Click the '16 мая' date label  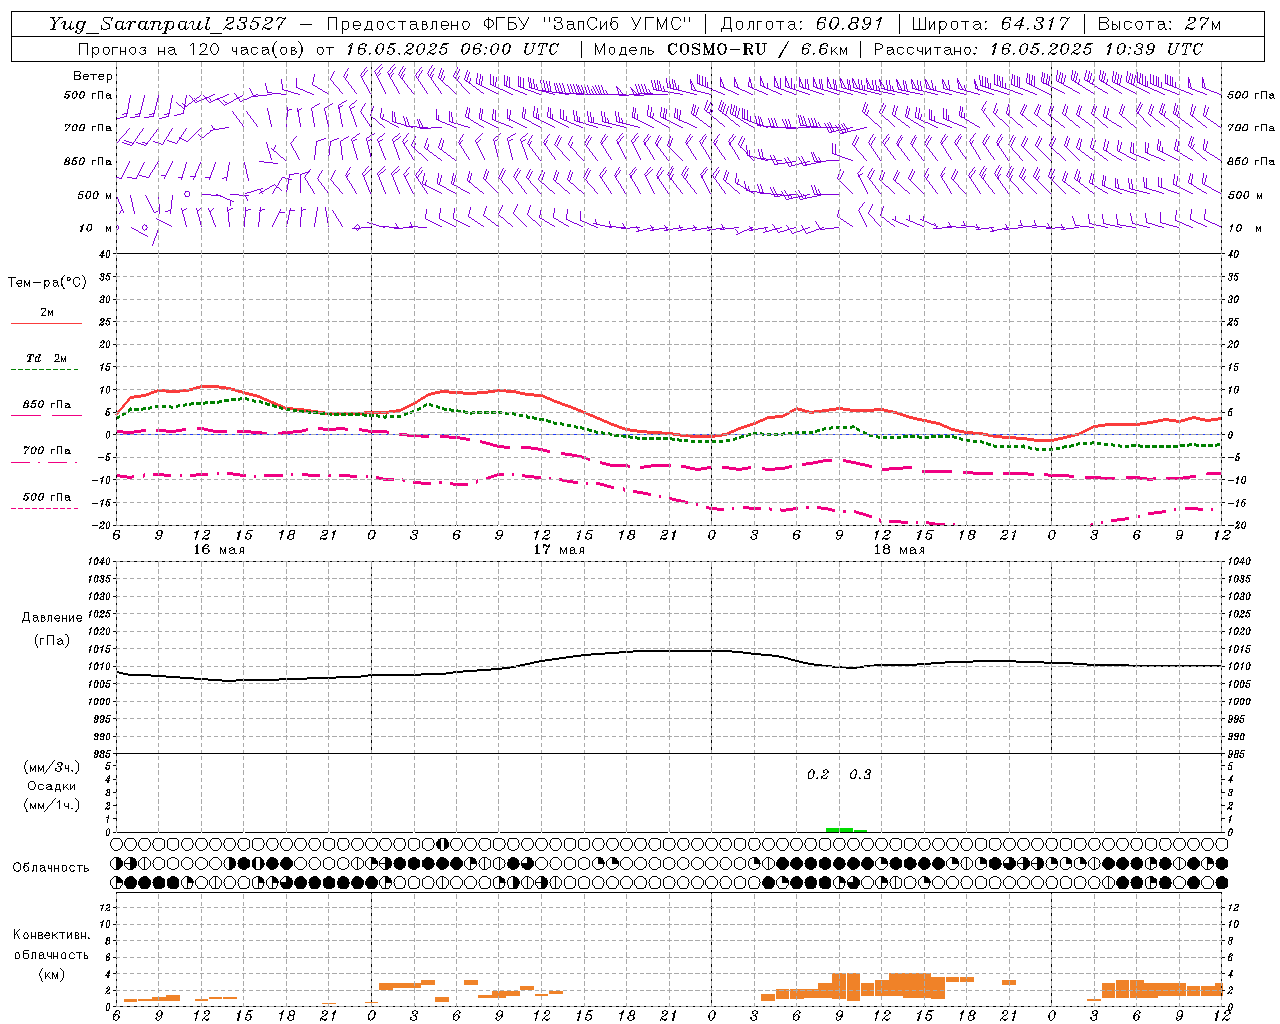(218, 550)
